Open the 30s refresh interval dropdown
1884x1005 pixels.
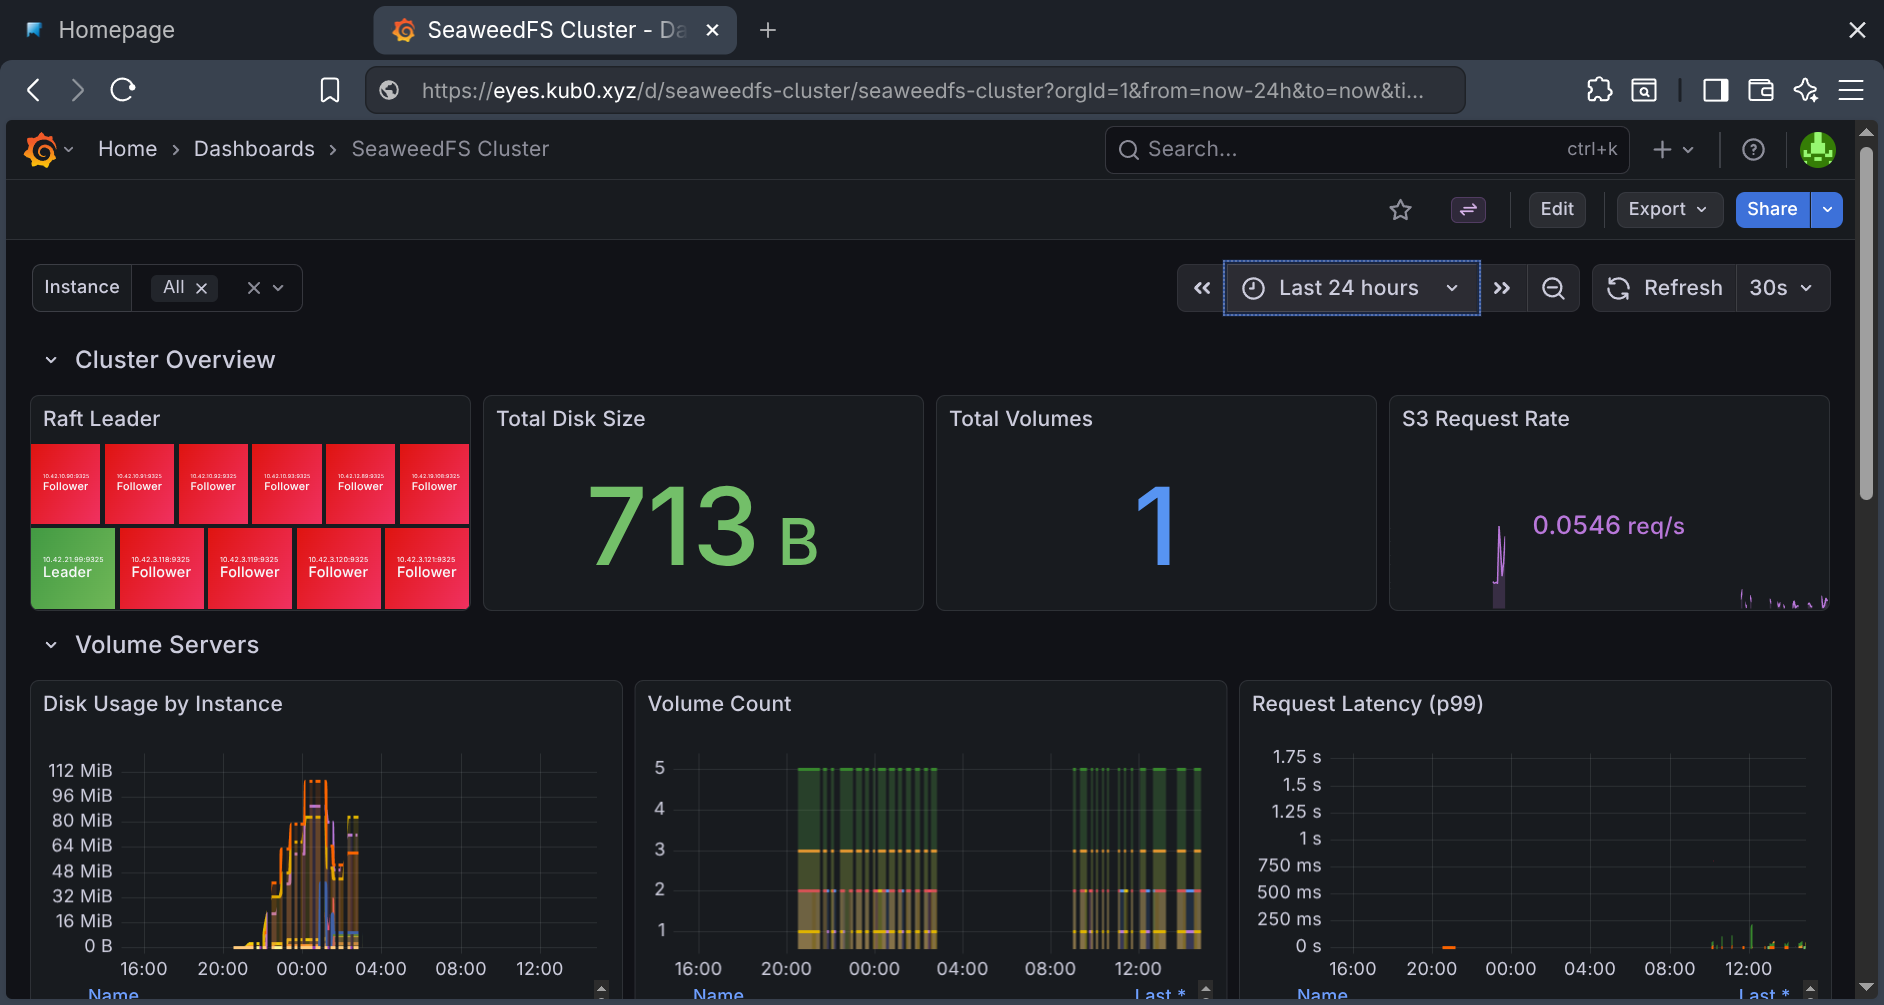1781,288
